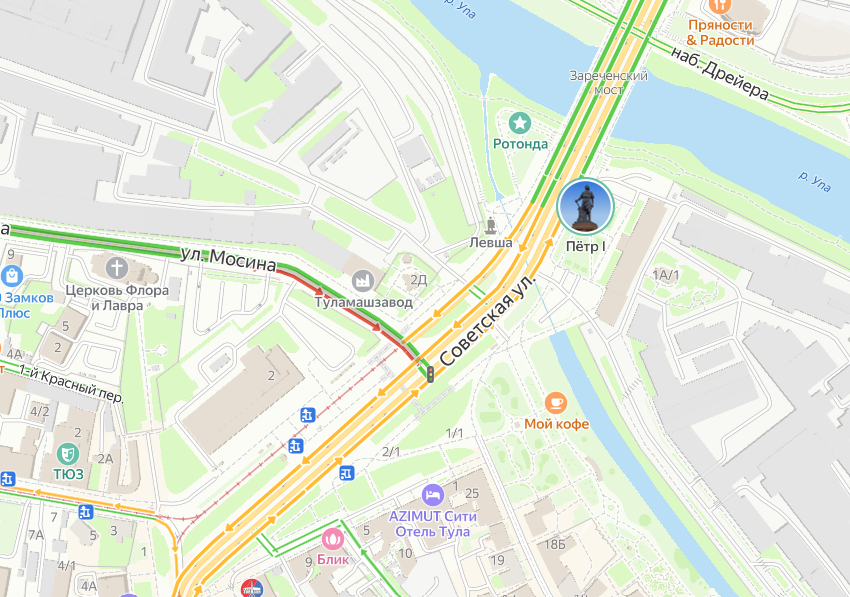Click the наб. Дрейера embankment label
The image size is (850, 597).
coord(720,74)
